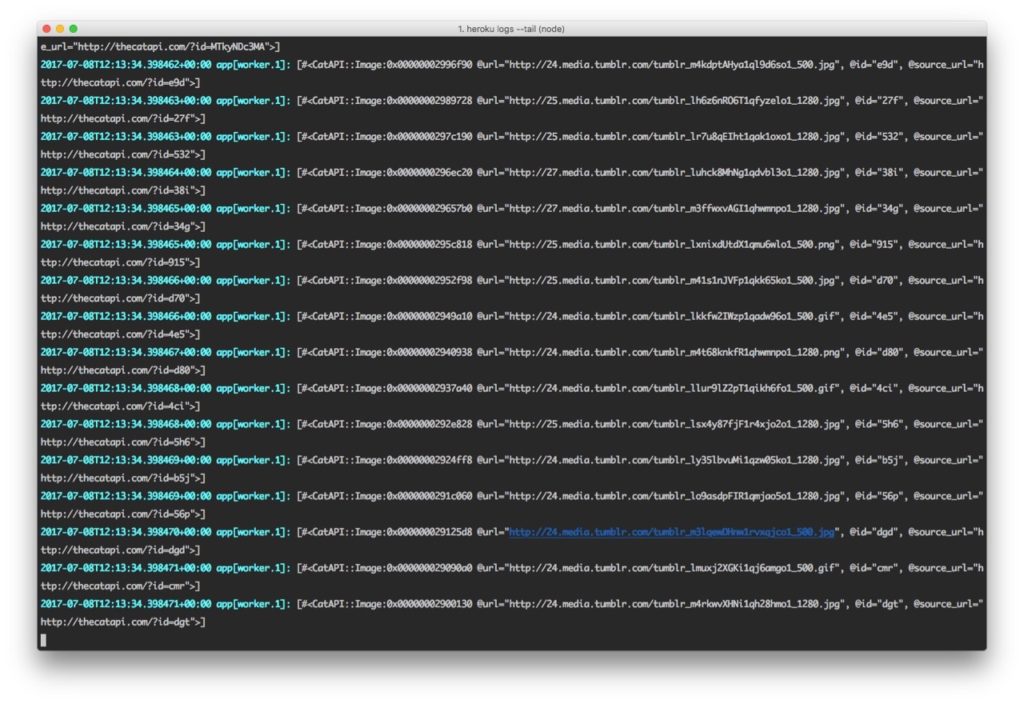Click the source URL text 'thecatapi.com/?id=d80'
Screen dimensions: 1024x704
coord(133,370)
